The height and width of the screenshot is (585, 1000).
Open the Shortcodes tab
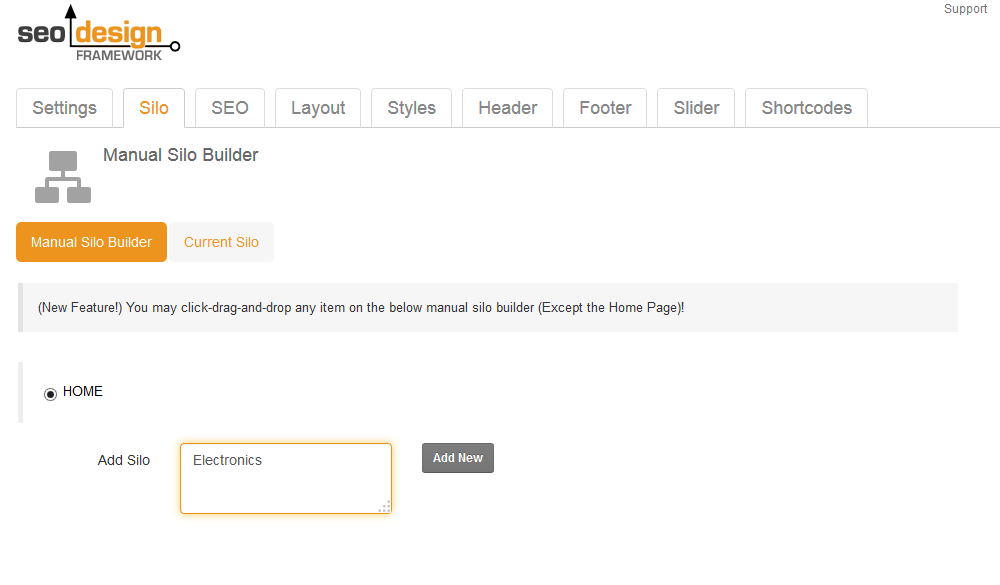coord(806,108)
